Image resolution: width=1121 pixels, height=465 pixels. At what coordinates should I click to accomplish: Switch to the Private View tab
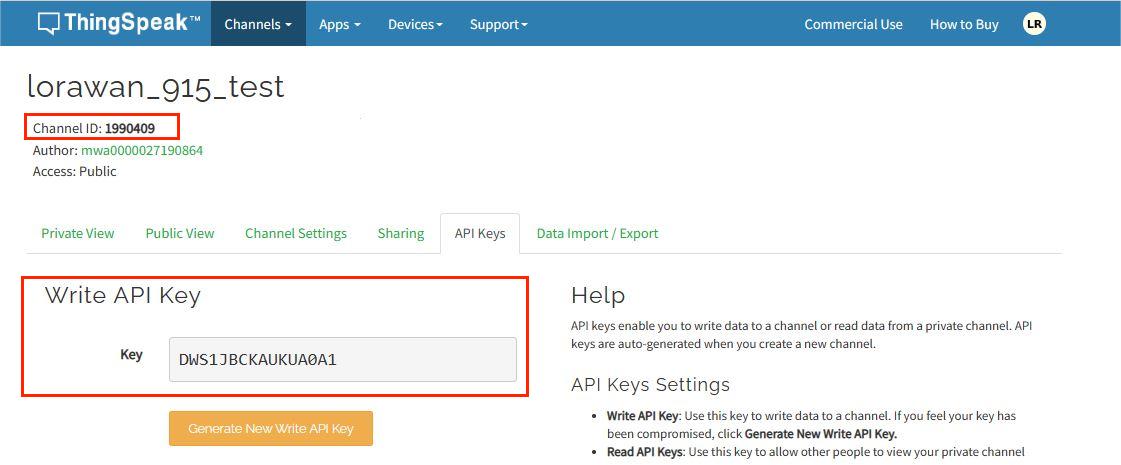(78, 233)
